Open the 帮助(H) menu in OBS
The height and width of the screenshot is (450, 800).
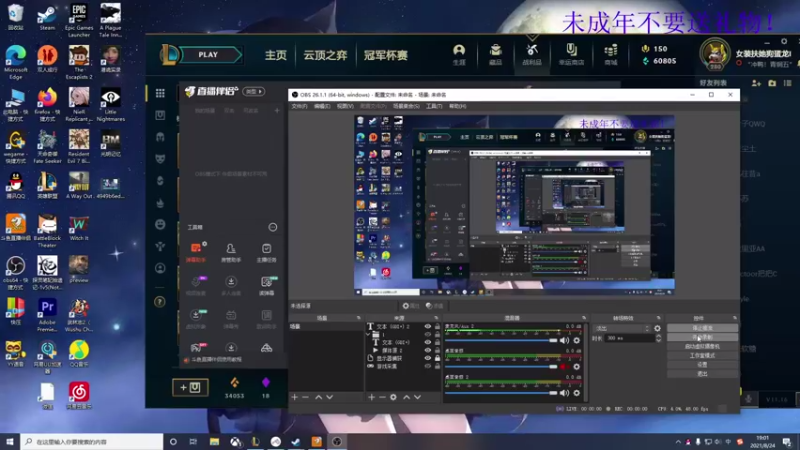458,106
